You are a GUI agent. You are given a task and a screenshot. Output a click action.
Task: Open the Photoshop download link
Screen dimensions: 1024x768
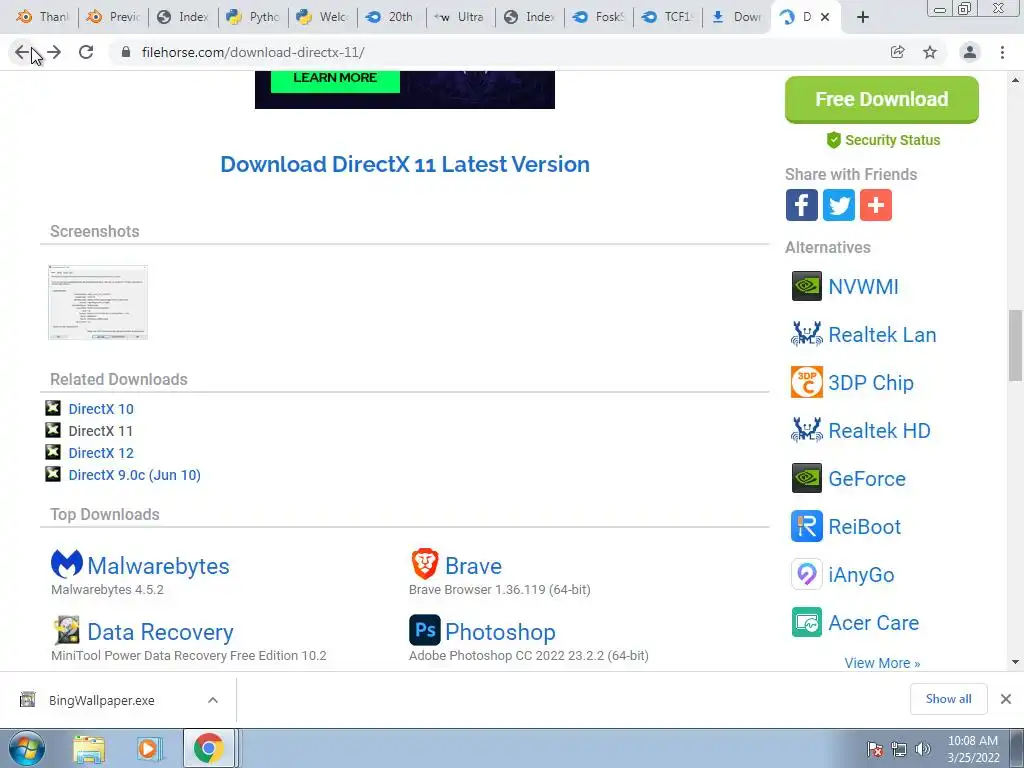[x=500, y=632]
